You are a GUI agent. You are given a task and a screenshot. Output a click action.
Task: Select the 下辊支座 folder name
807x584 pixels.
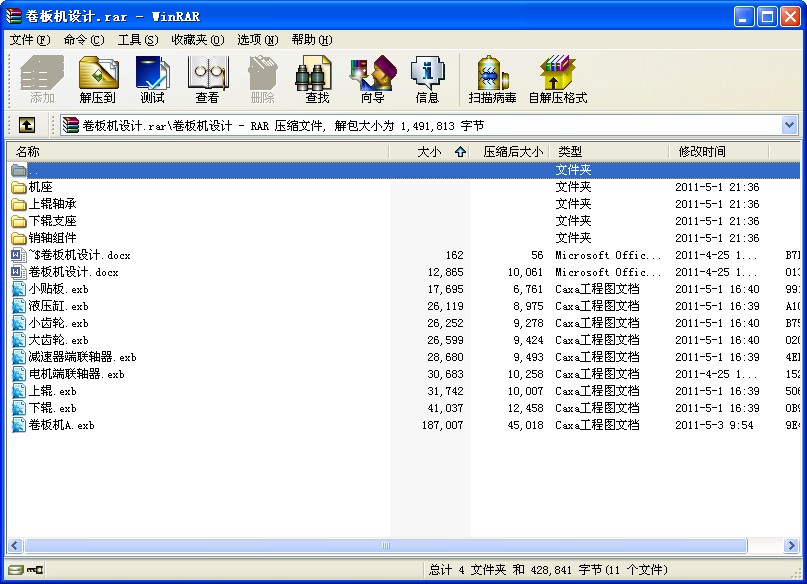(52, 221)
